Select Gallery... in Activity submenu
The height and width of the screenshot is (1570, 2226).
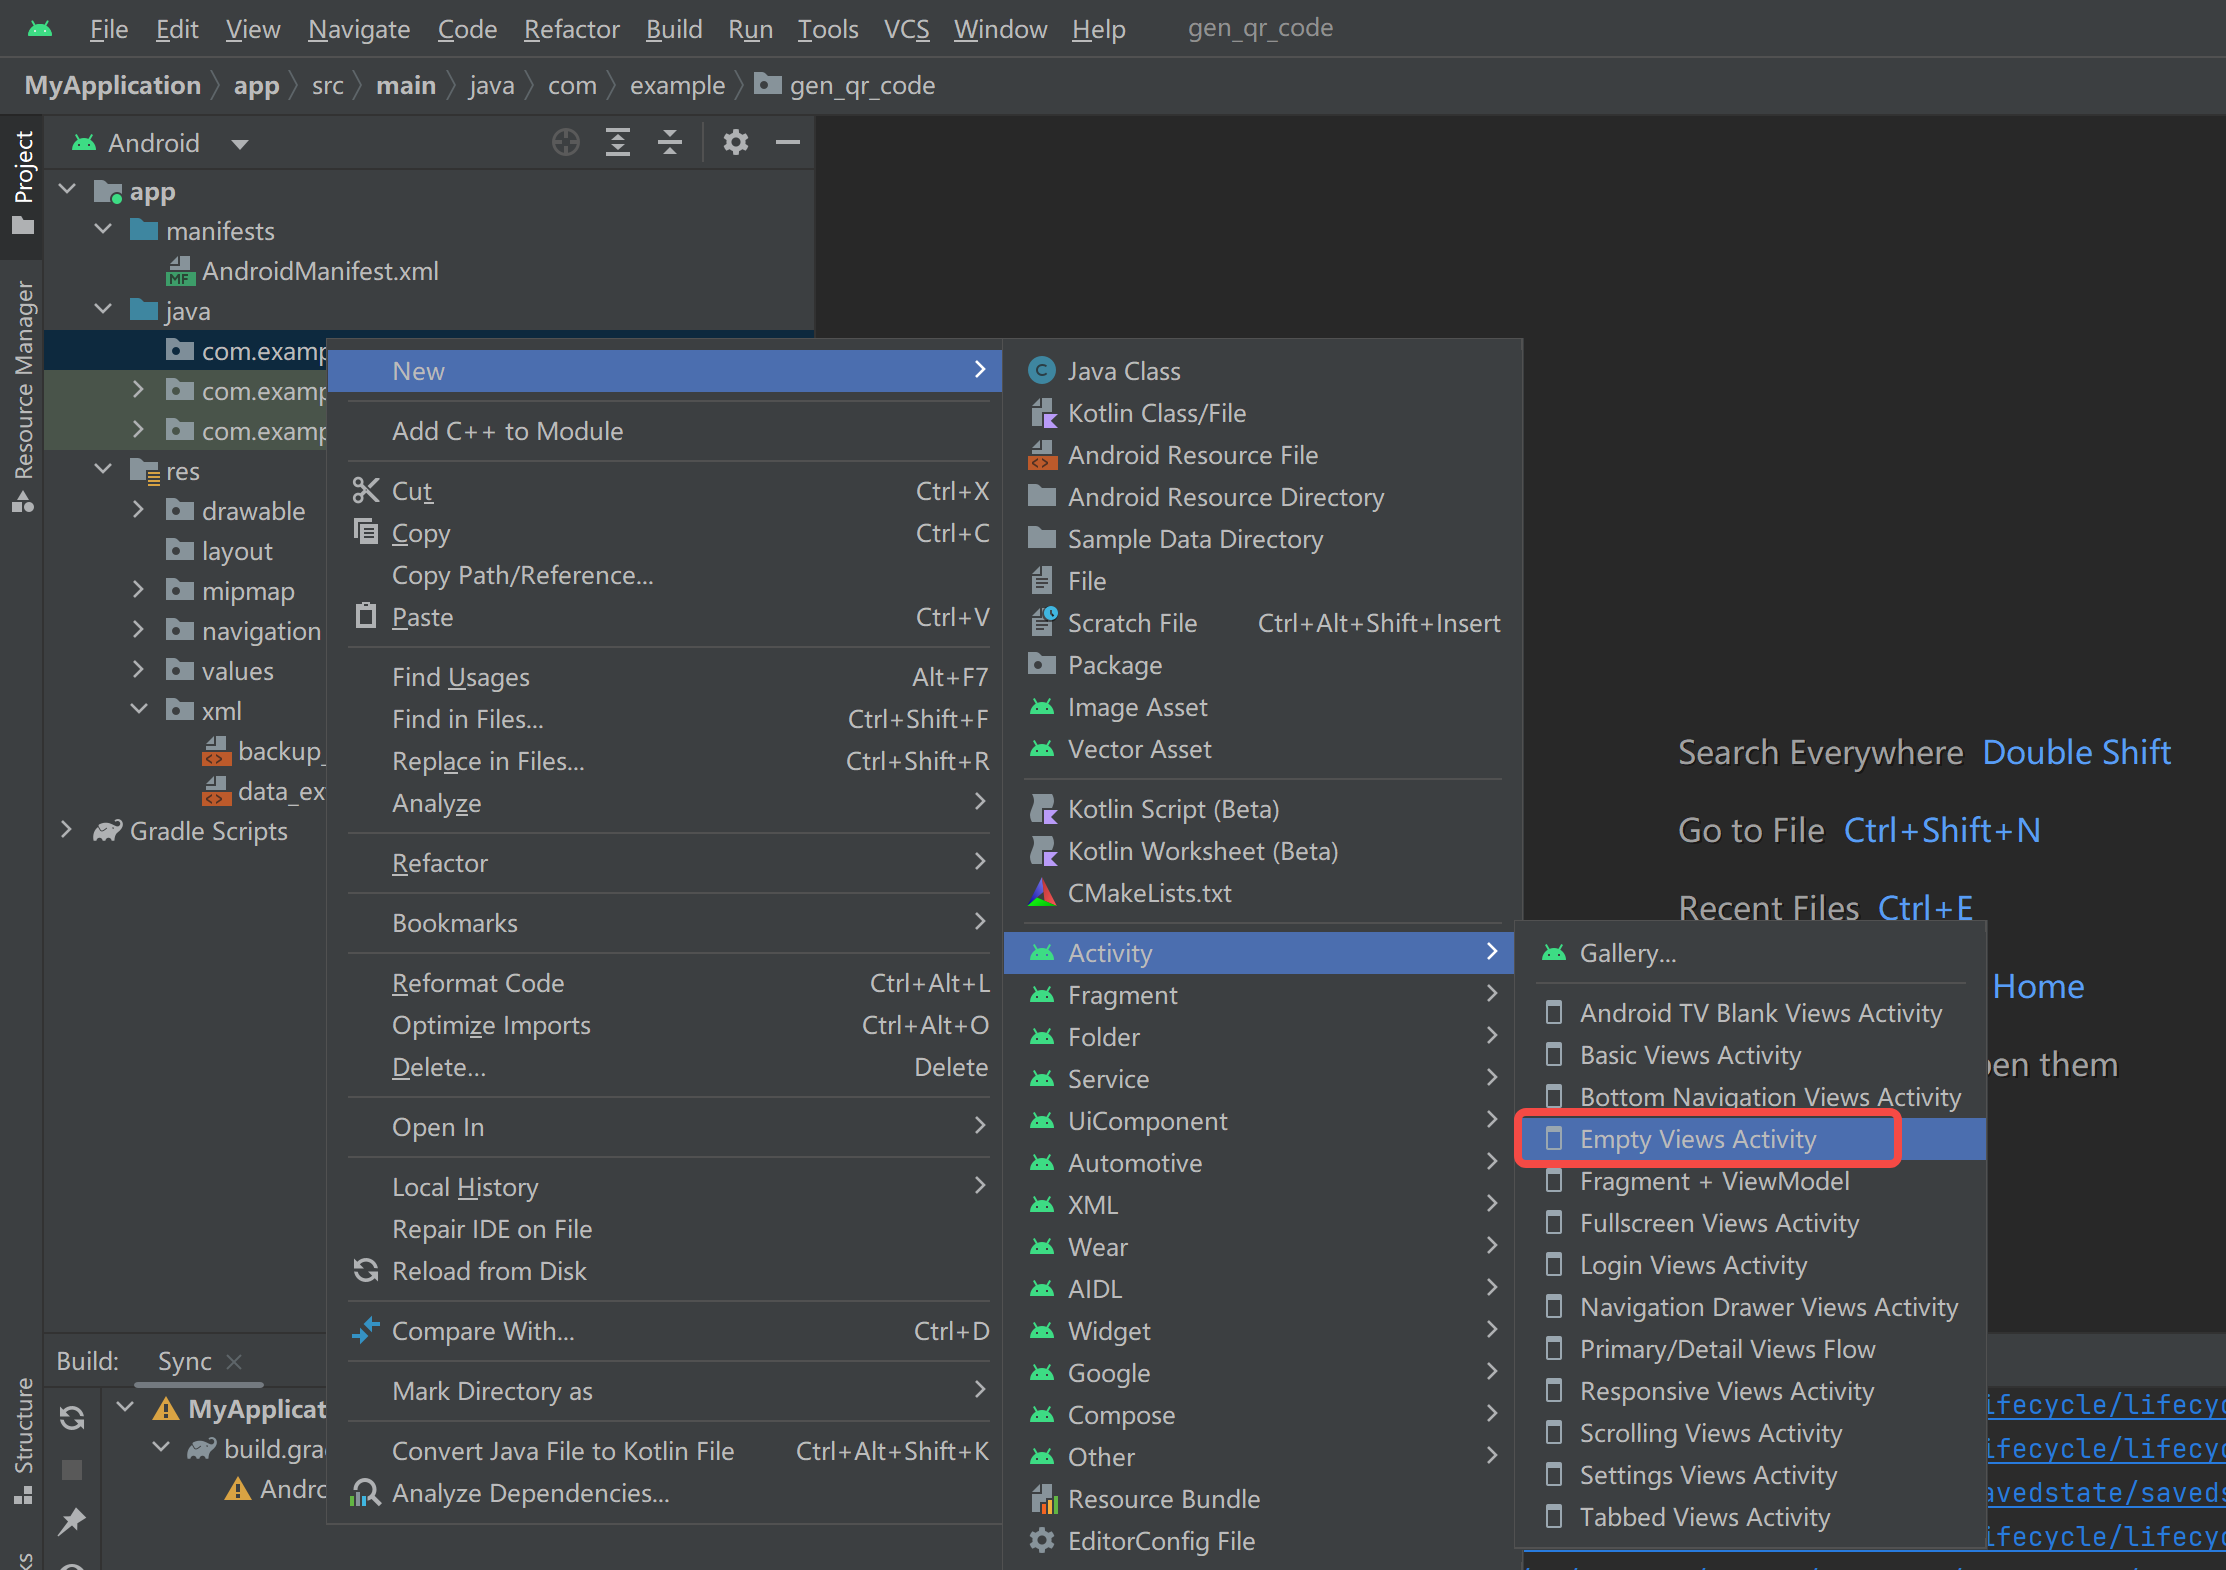click(1750, 953)
